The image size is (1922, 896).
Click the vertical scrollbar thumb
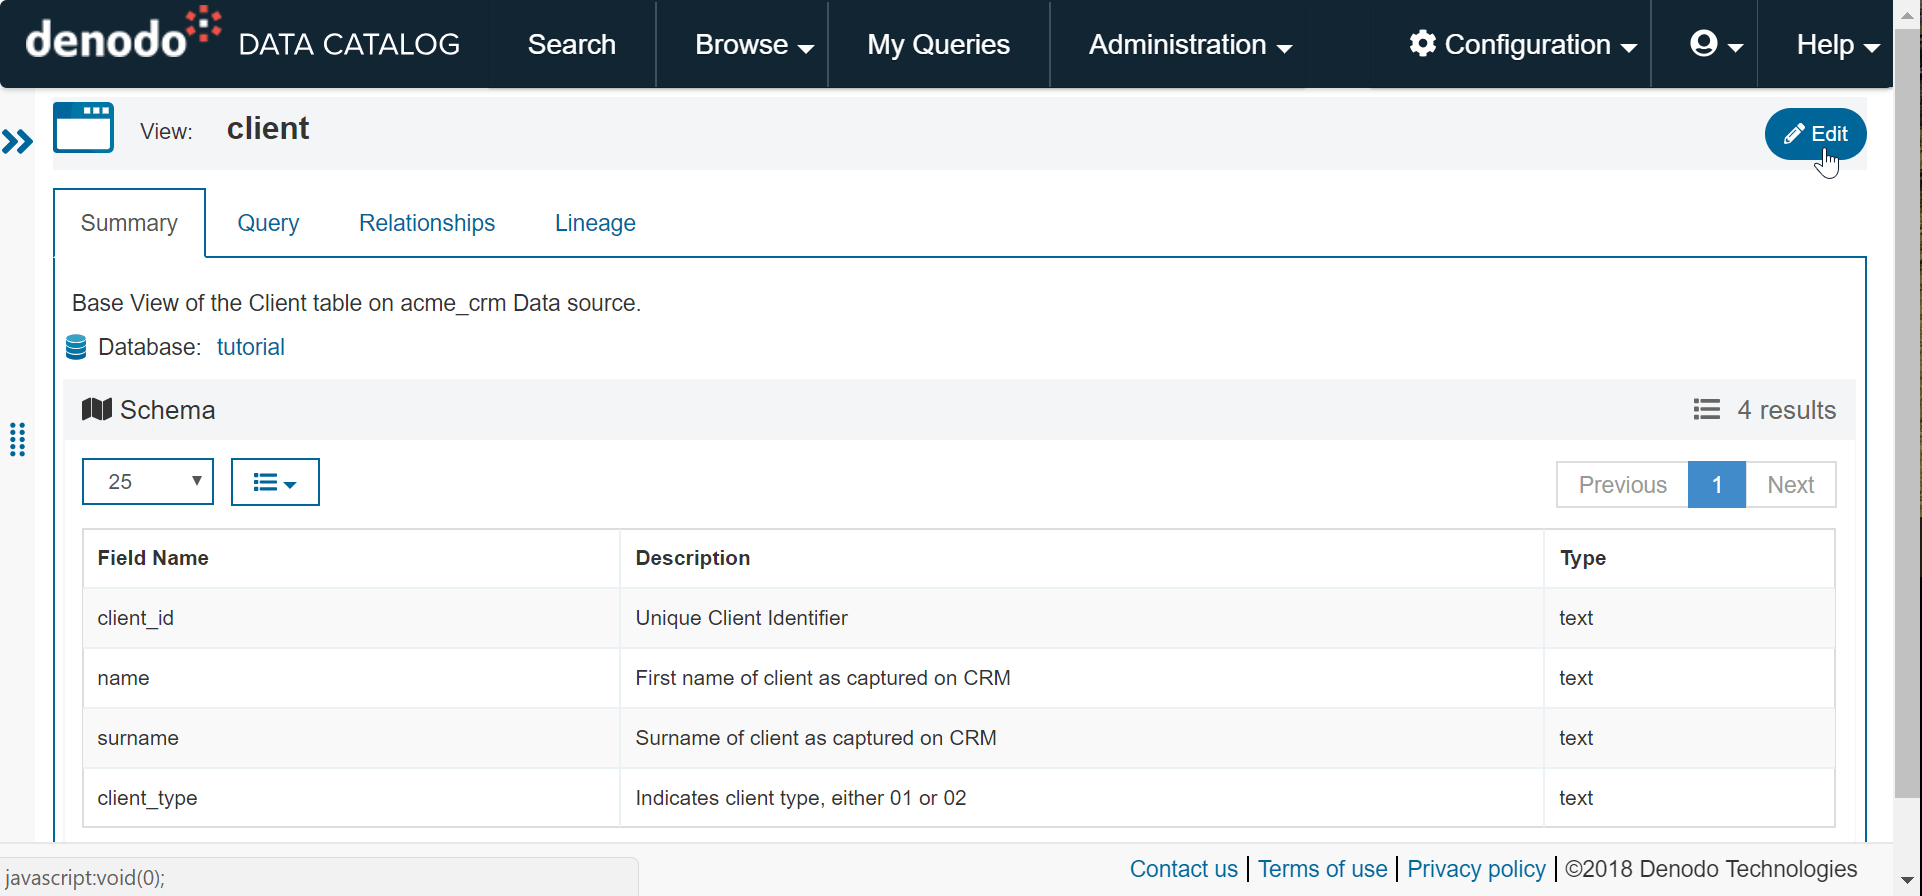tap(1907, 415)
